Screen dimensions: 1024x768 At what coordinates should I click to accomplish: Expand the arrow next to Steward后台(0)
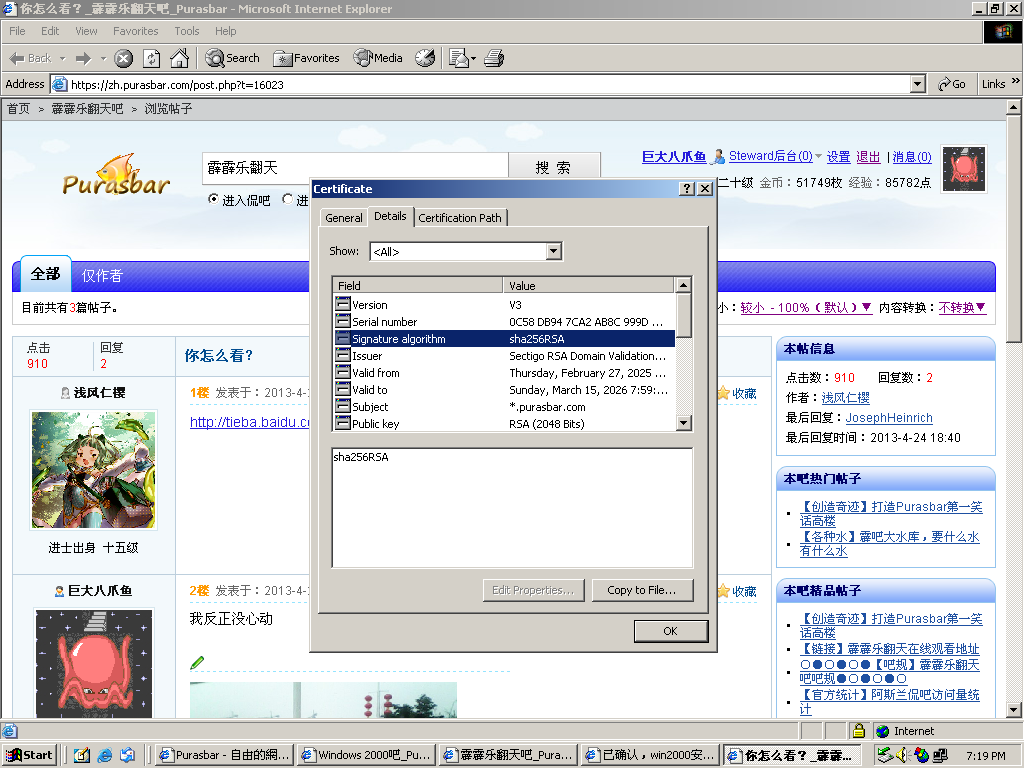[818, 156]
